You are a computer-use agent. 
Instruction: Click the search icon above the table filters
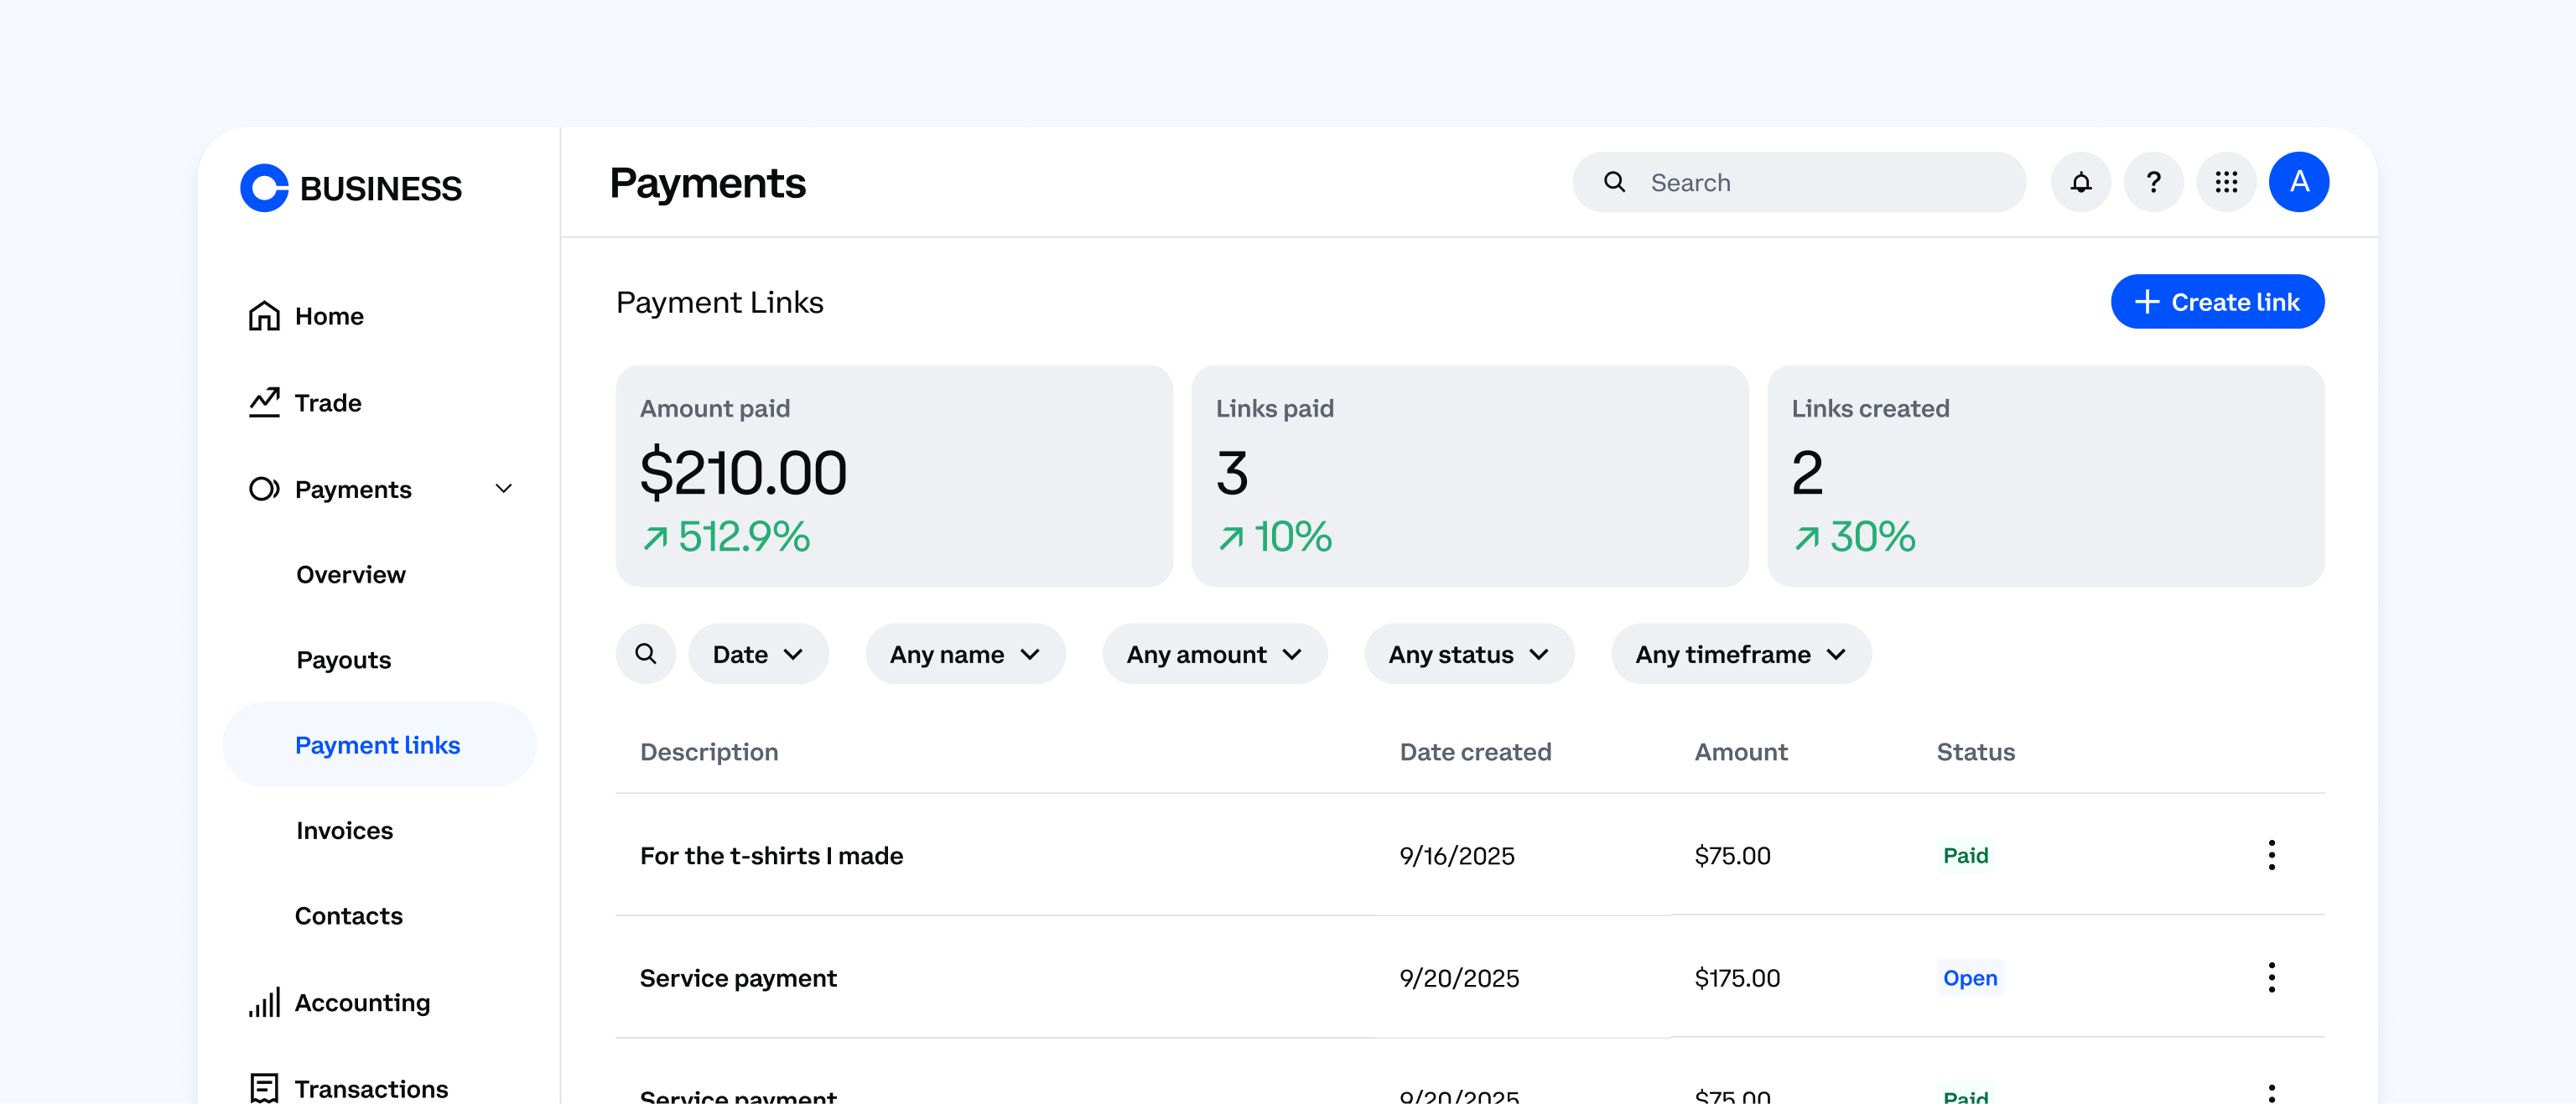(x=646, y=653)
